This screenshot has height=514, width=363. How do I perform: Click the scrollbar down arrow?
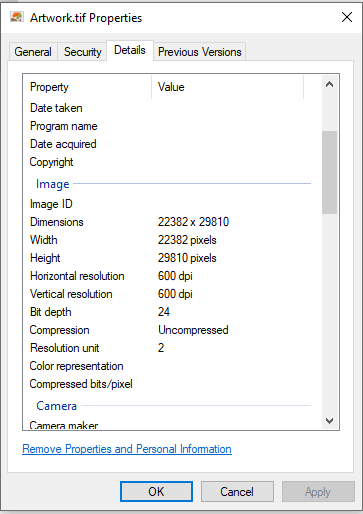point(329,421)
